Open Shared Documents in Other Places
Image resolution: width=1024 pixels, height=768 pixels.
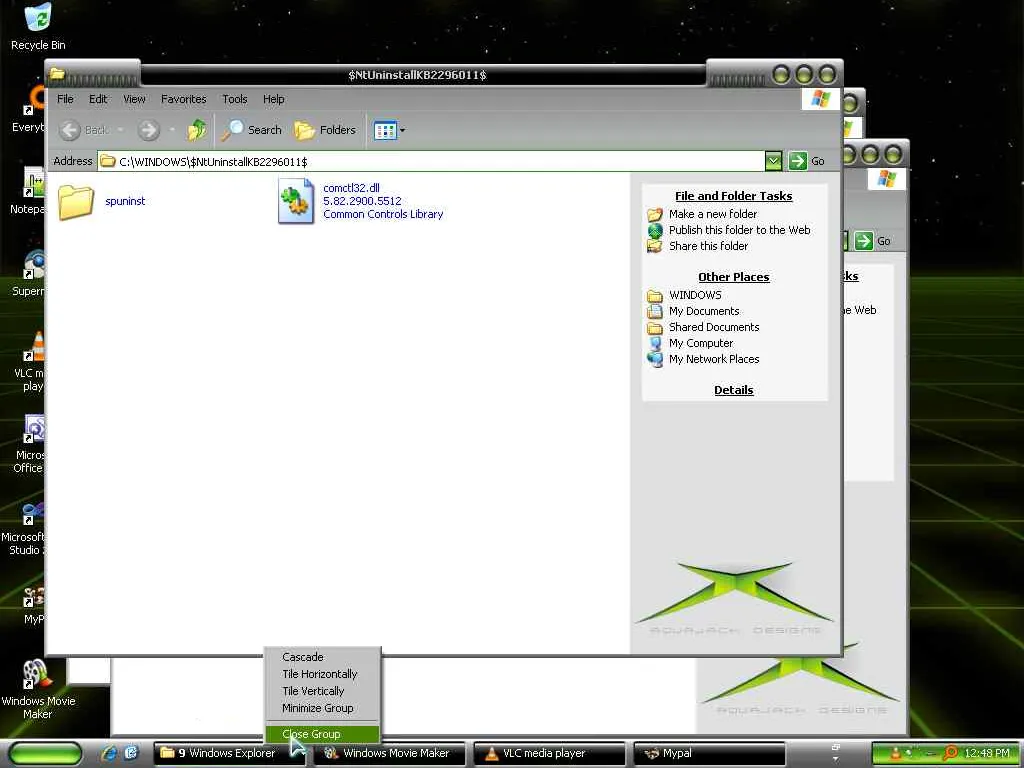(714, 327)
